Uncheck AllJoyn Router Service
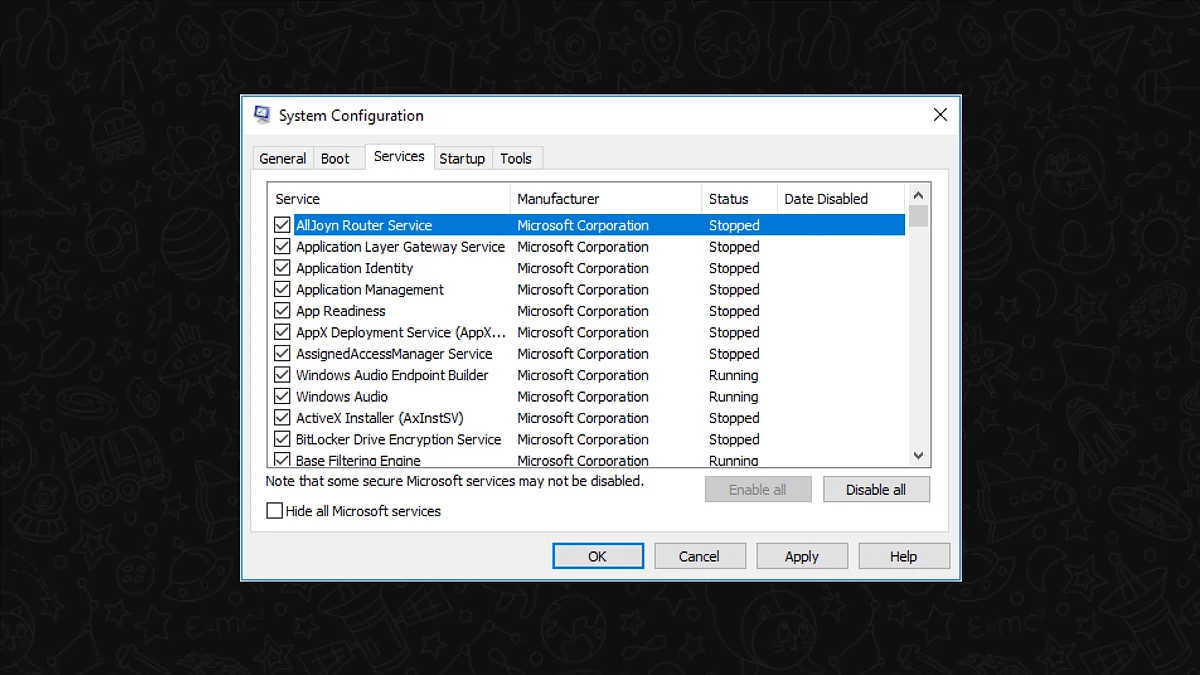 [x=282, y=225]
